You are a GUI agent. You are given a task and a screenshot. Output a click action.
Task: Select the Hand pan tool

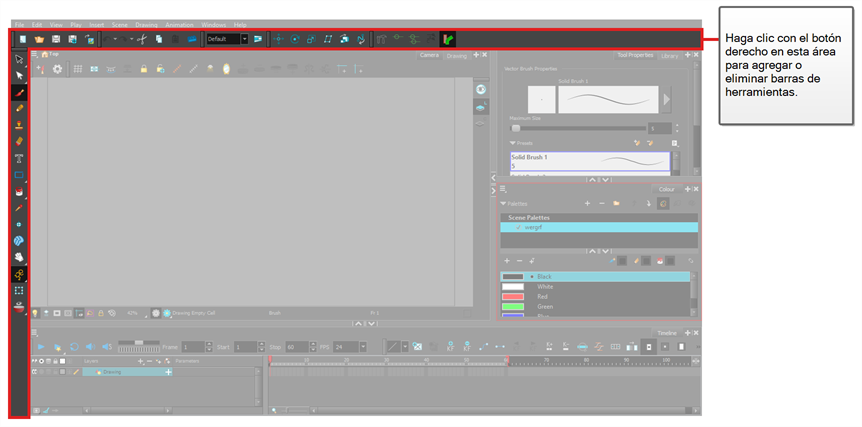point(19,257)
